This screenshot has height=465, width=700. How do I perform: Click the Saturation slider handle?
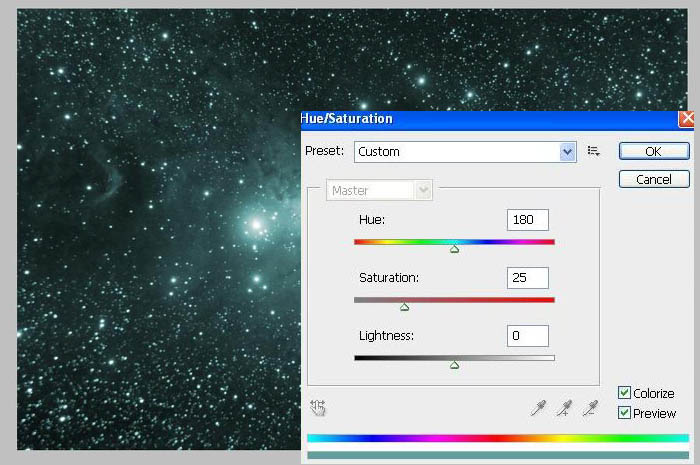(404, 307)
